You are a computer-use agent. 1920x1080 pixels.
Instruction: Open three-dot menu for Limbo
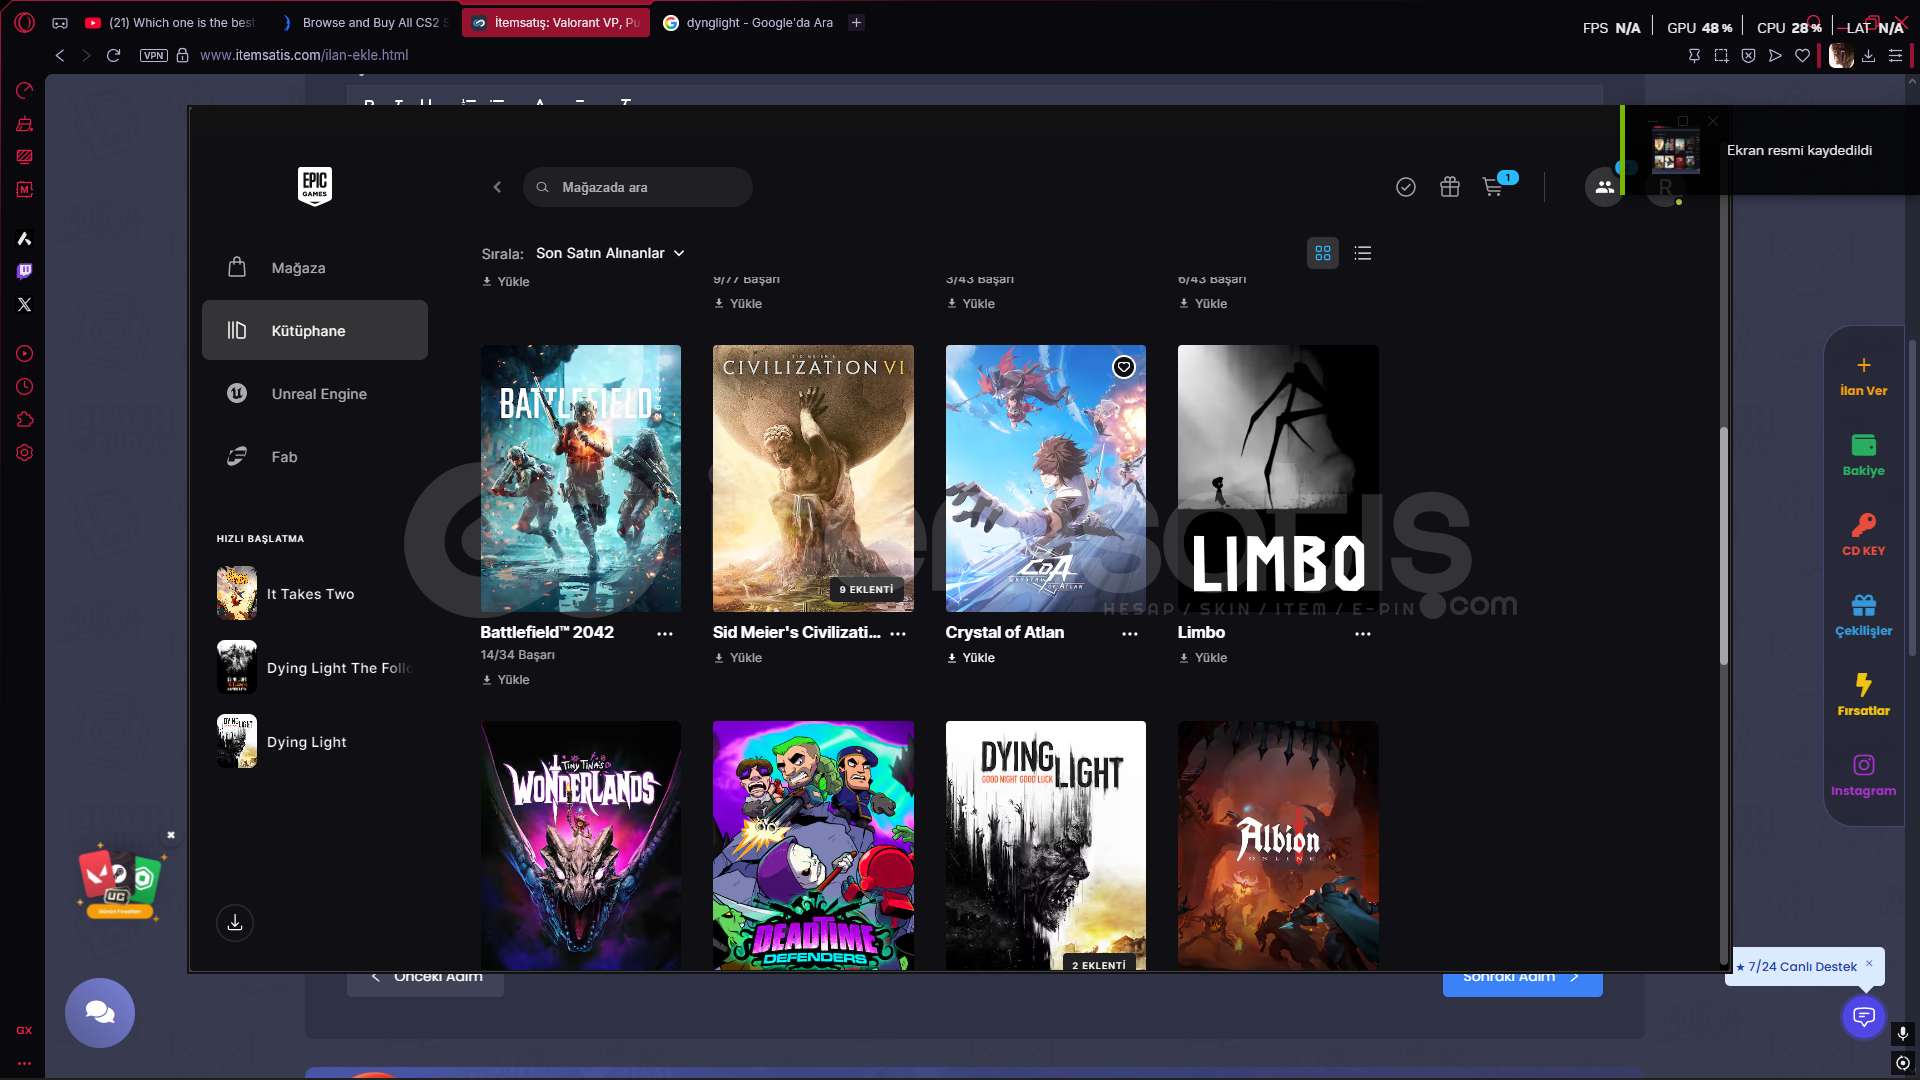pos(1362,634)
